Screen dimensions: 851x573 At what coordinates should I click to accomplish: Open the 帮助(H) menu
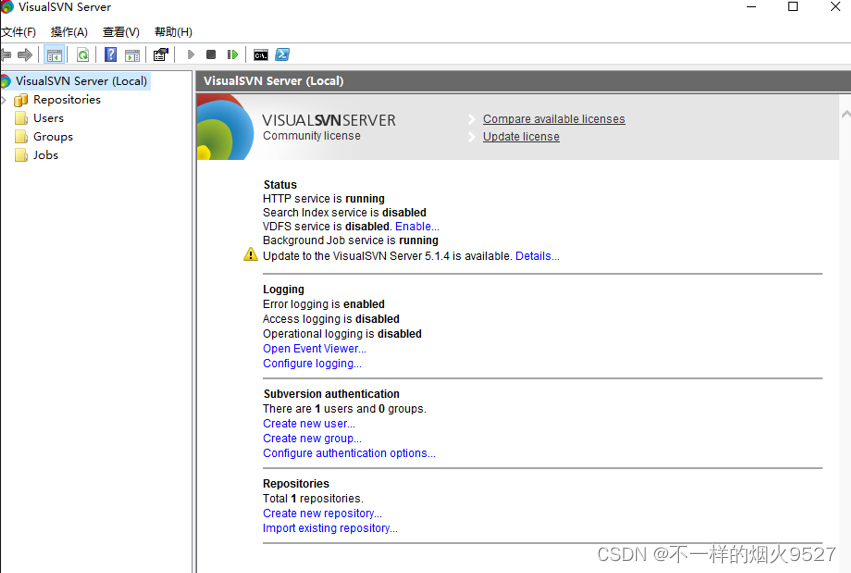(173, 32)
